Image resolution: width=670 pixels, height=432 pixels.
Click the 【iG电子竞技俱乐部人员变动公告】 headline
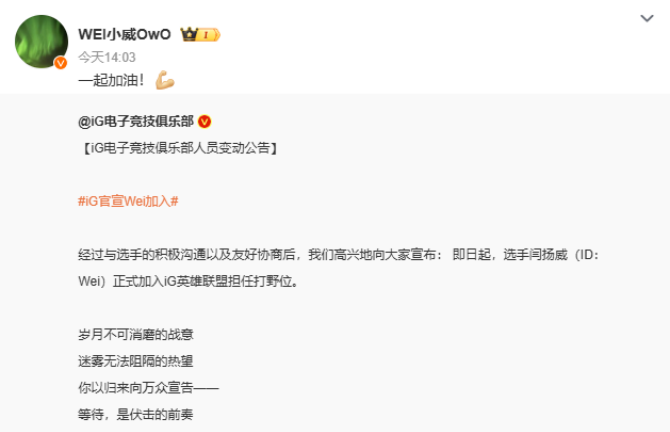[x=179, y=148]
